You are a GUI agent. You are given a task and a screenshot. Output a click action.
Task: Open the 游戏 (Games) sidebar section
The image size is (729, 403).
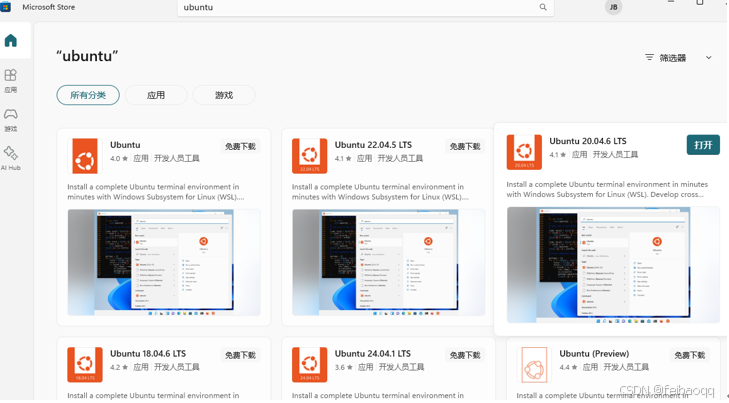point(11,120)
